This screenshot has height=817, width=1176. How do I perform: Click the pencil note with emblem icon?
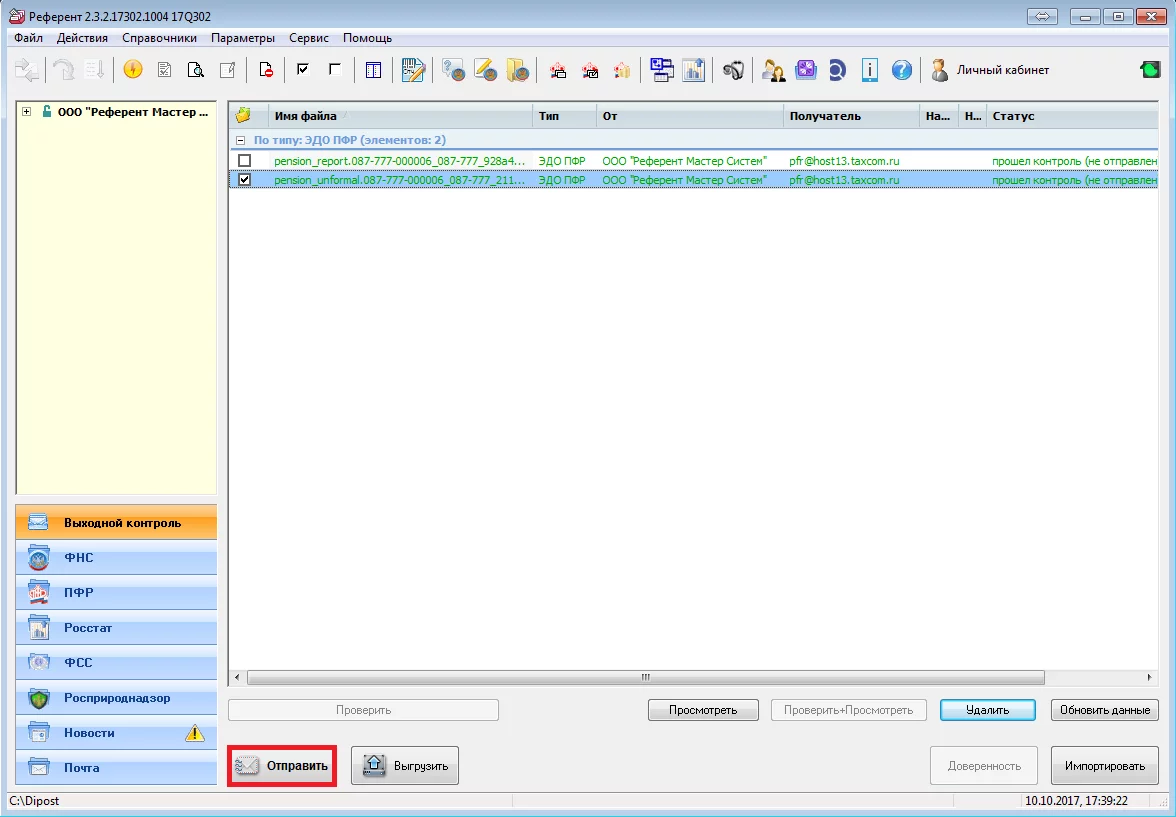(x=485, y=71)
